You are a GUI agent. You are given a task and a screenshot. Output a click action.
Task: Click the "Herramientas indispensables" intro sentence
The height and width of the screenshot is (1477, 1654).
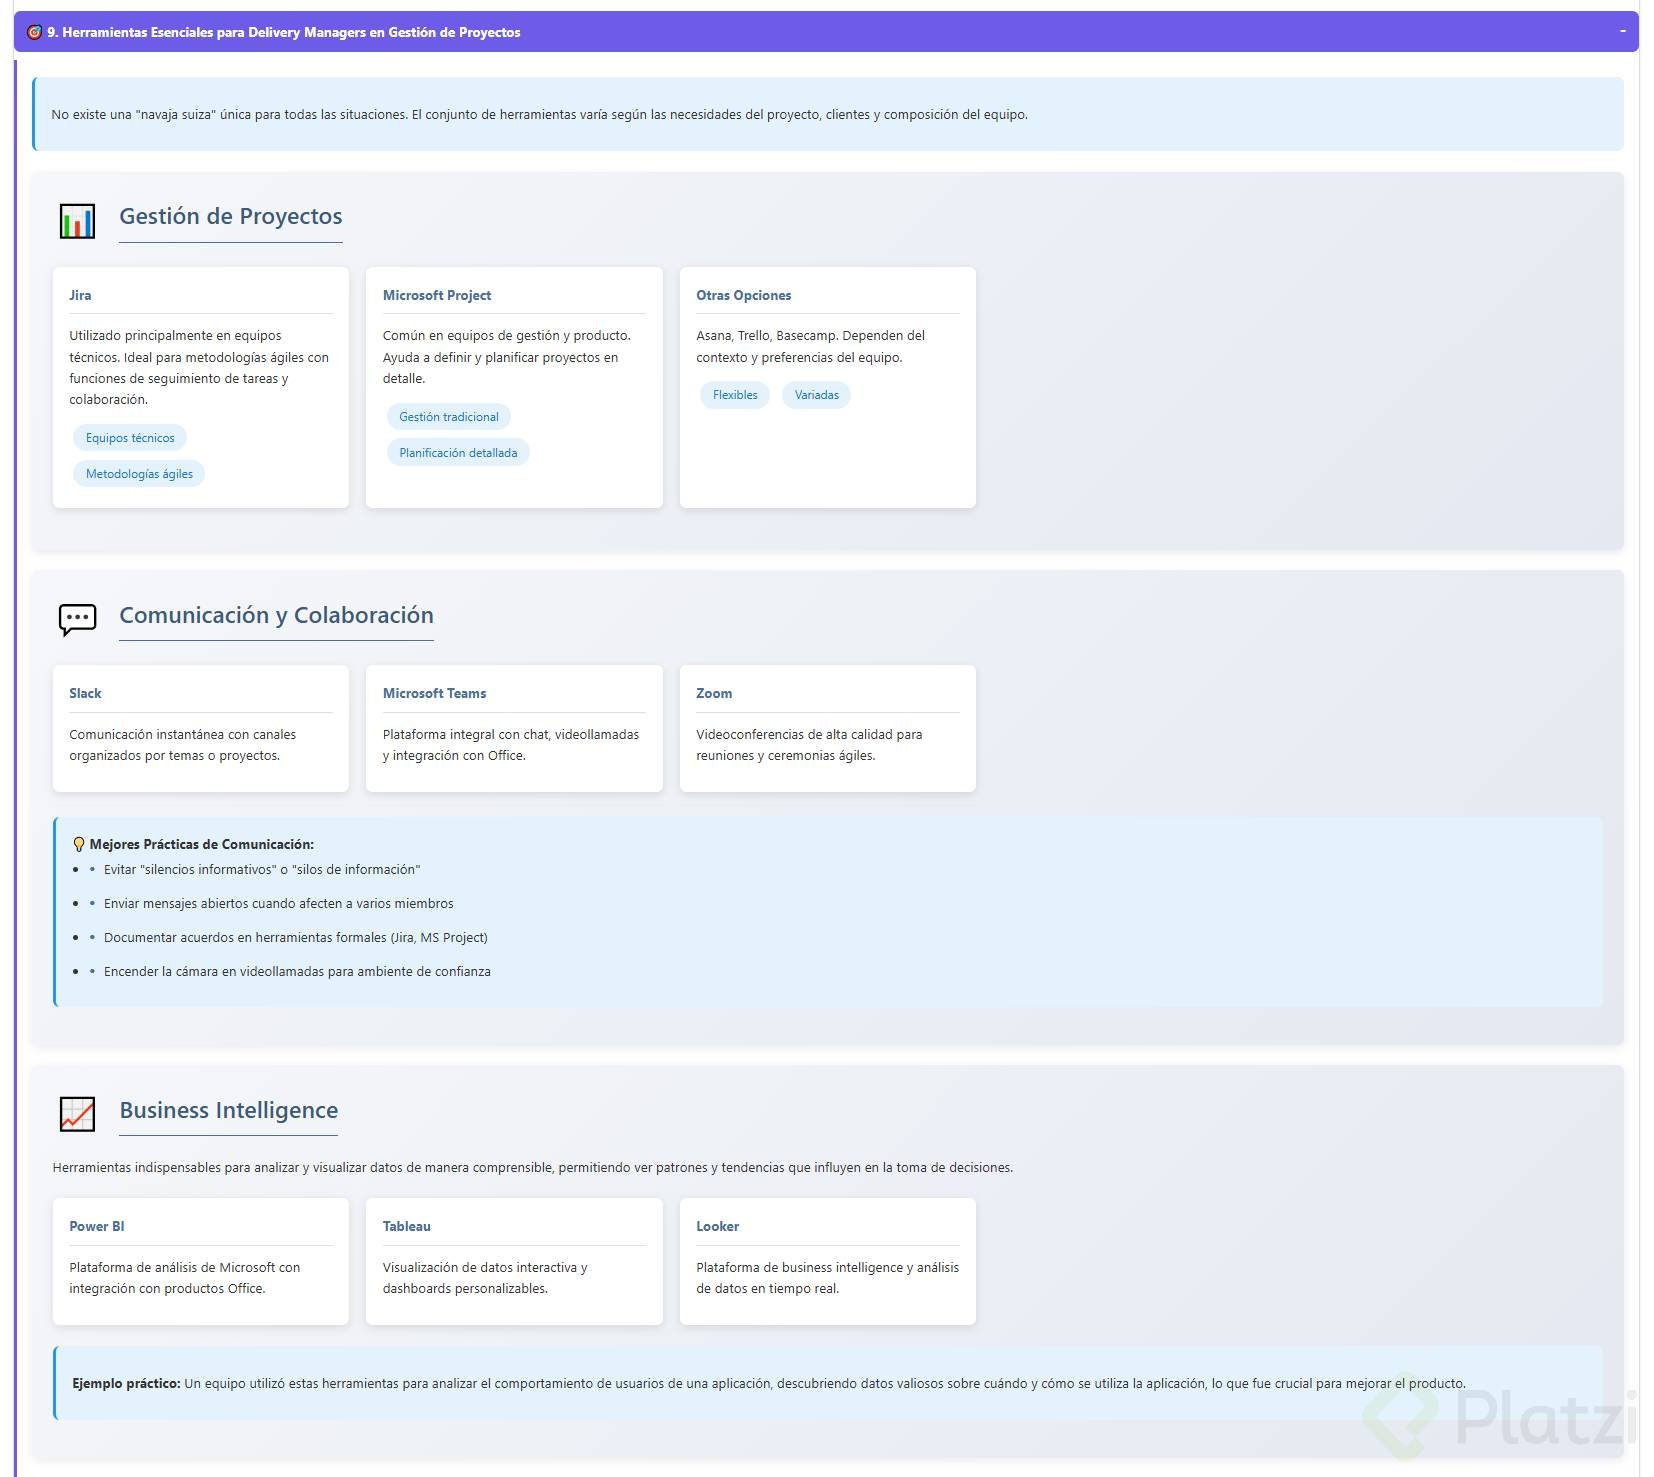pos(533,1168)
